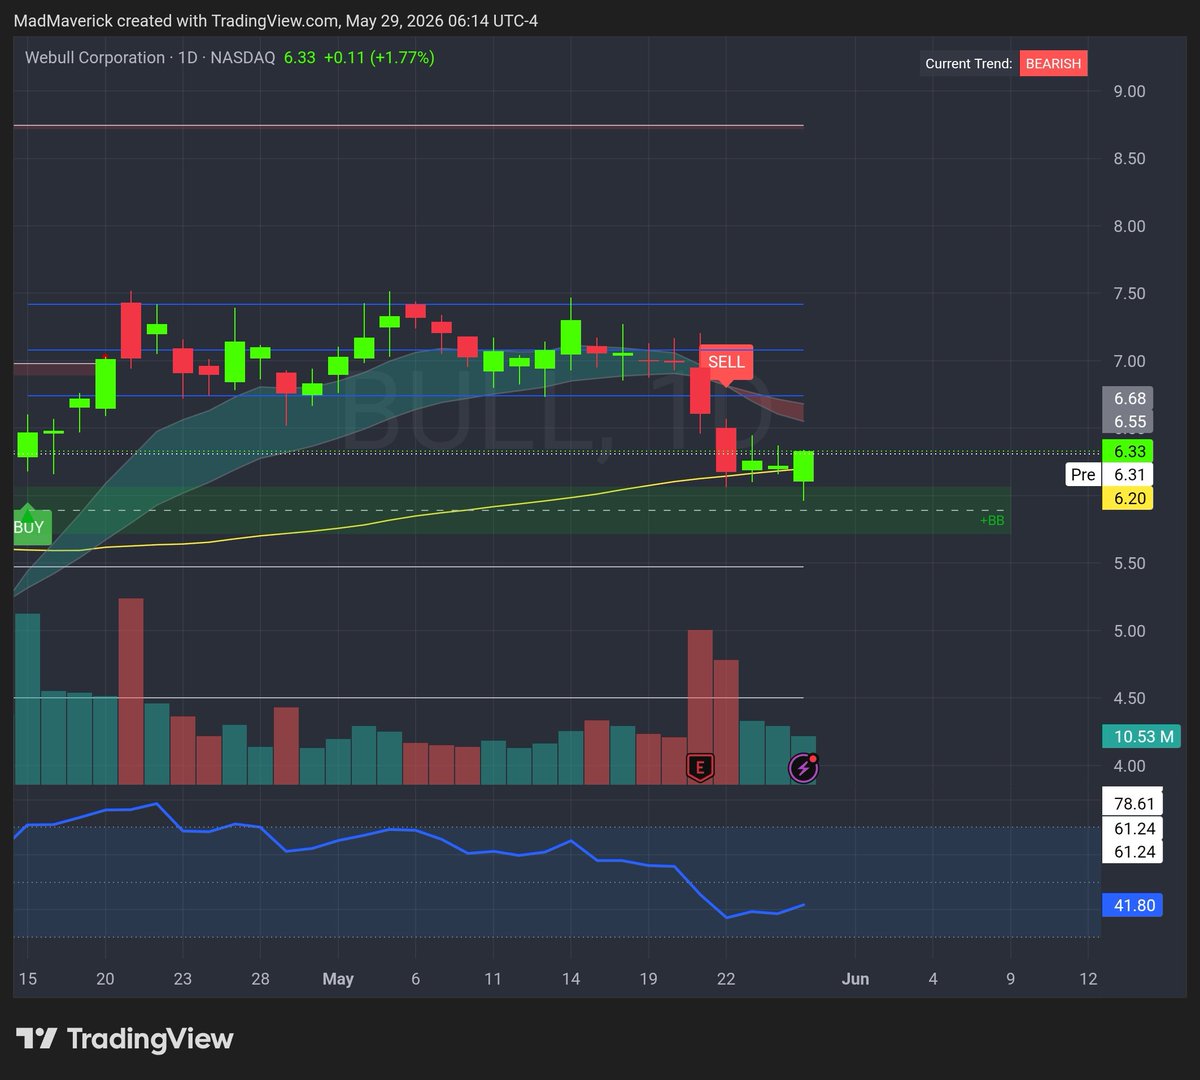Click the gray 6.55 price label
Screen dimensions: 1200x1080
coord(1126,422)
